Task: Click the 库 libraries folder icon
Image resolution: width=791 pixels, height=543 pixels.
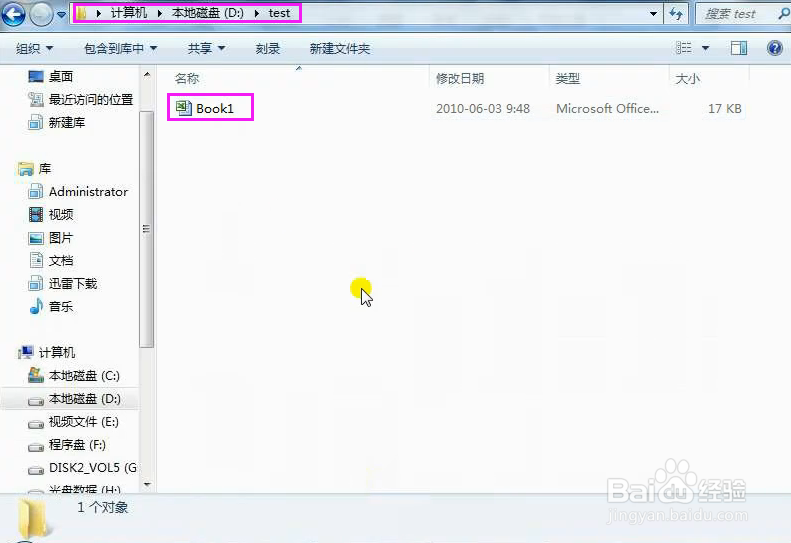Action: pos(26,169)
